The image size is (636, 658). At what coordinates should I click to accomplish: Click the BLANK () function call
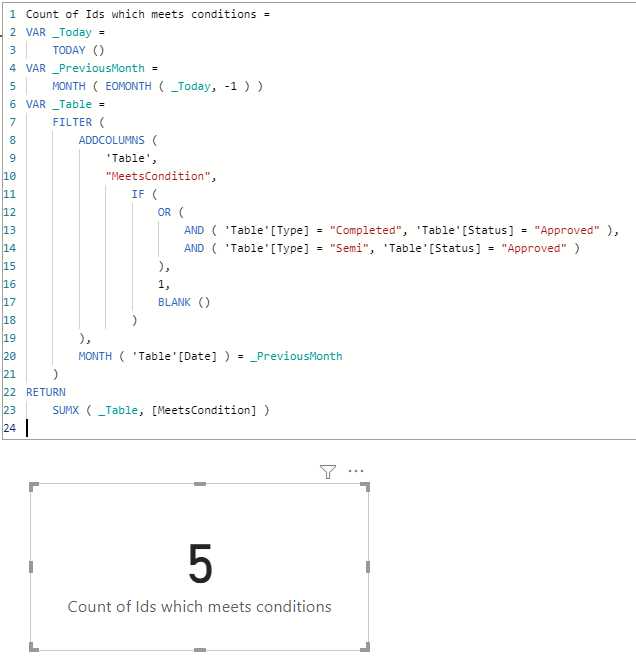[184, 303]
